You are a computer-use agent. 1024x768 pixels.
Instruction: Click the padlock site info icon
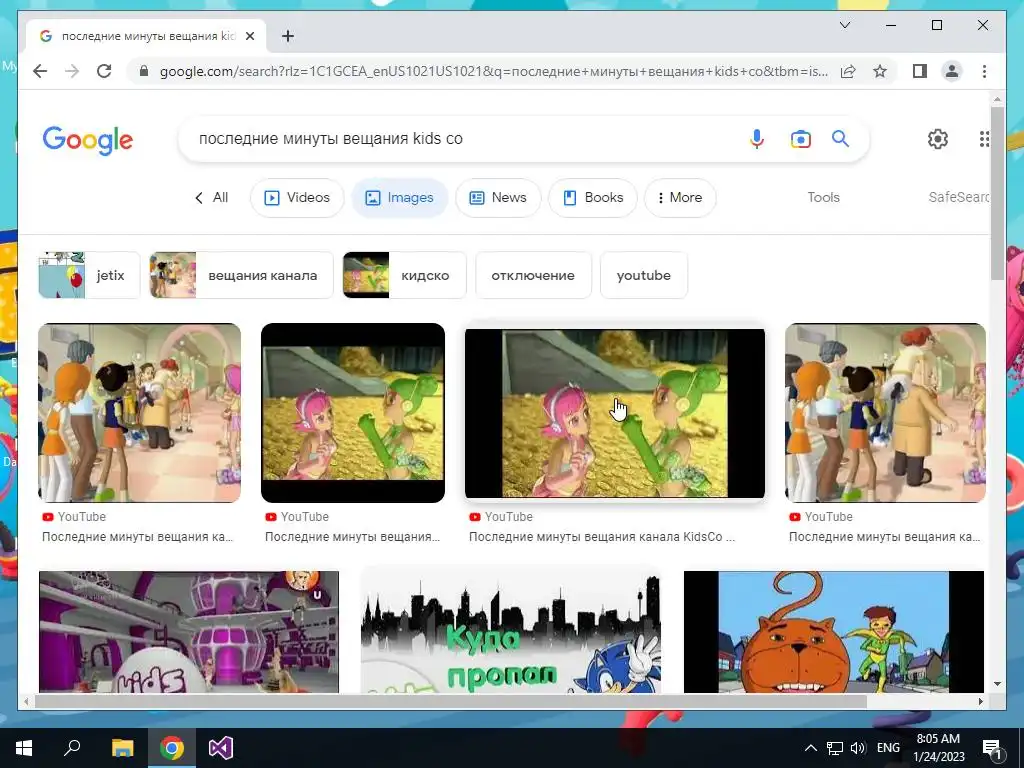(144, 71)
